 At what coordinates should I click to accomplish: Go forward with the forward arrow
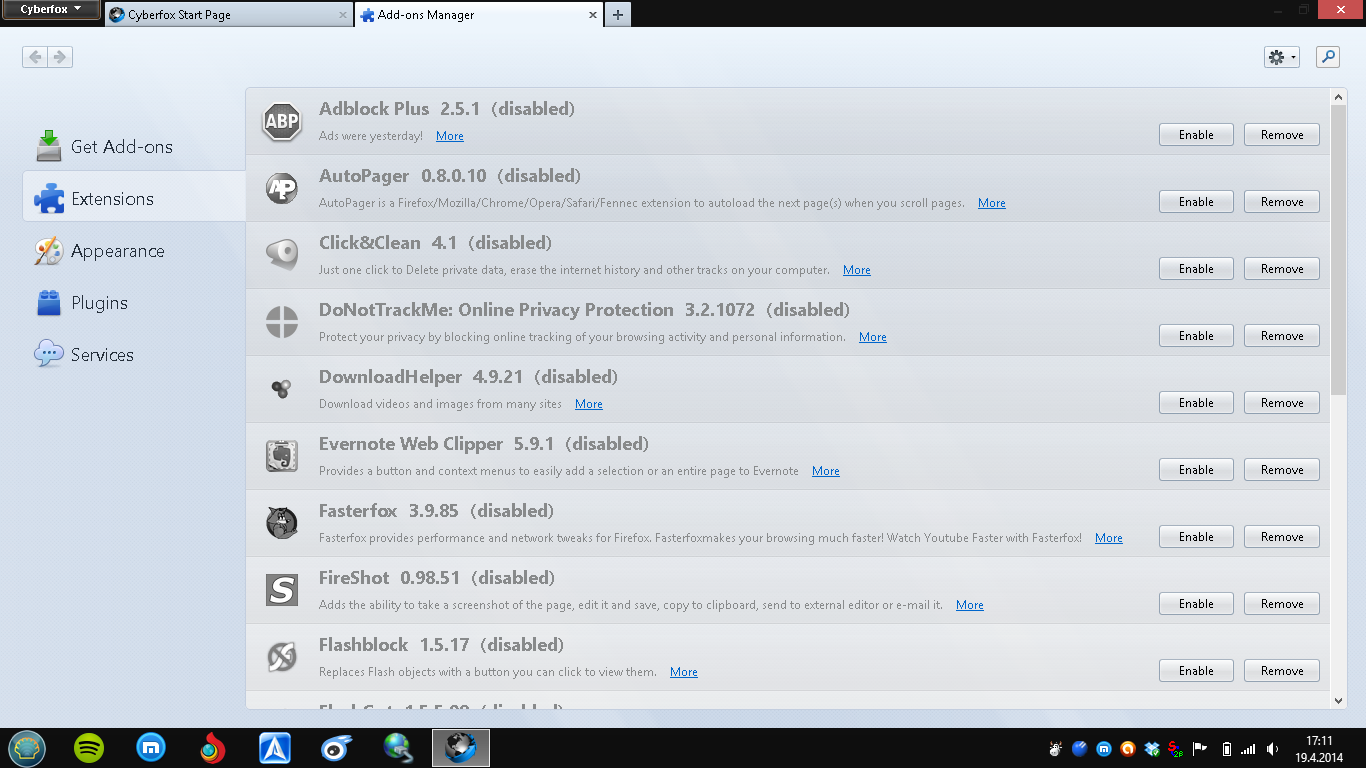(x=60, y=57)
